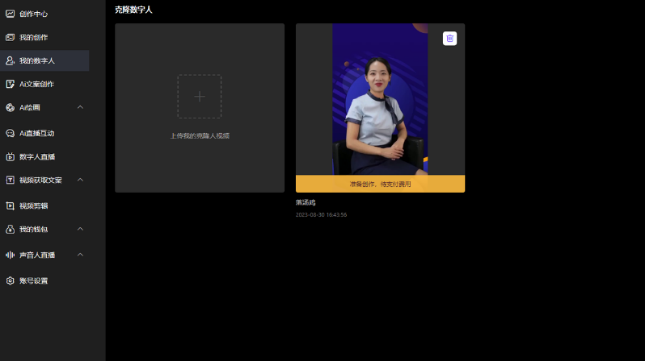
Task: Click the dashed plus upload box
Action: pos(200,97)
